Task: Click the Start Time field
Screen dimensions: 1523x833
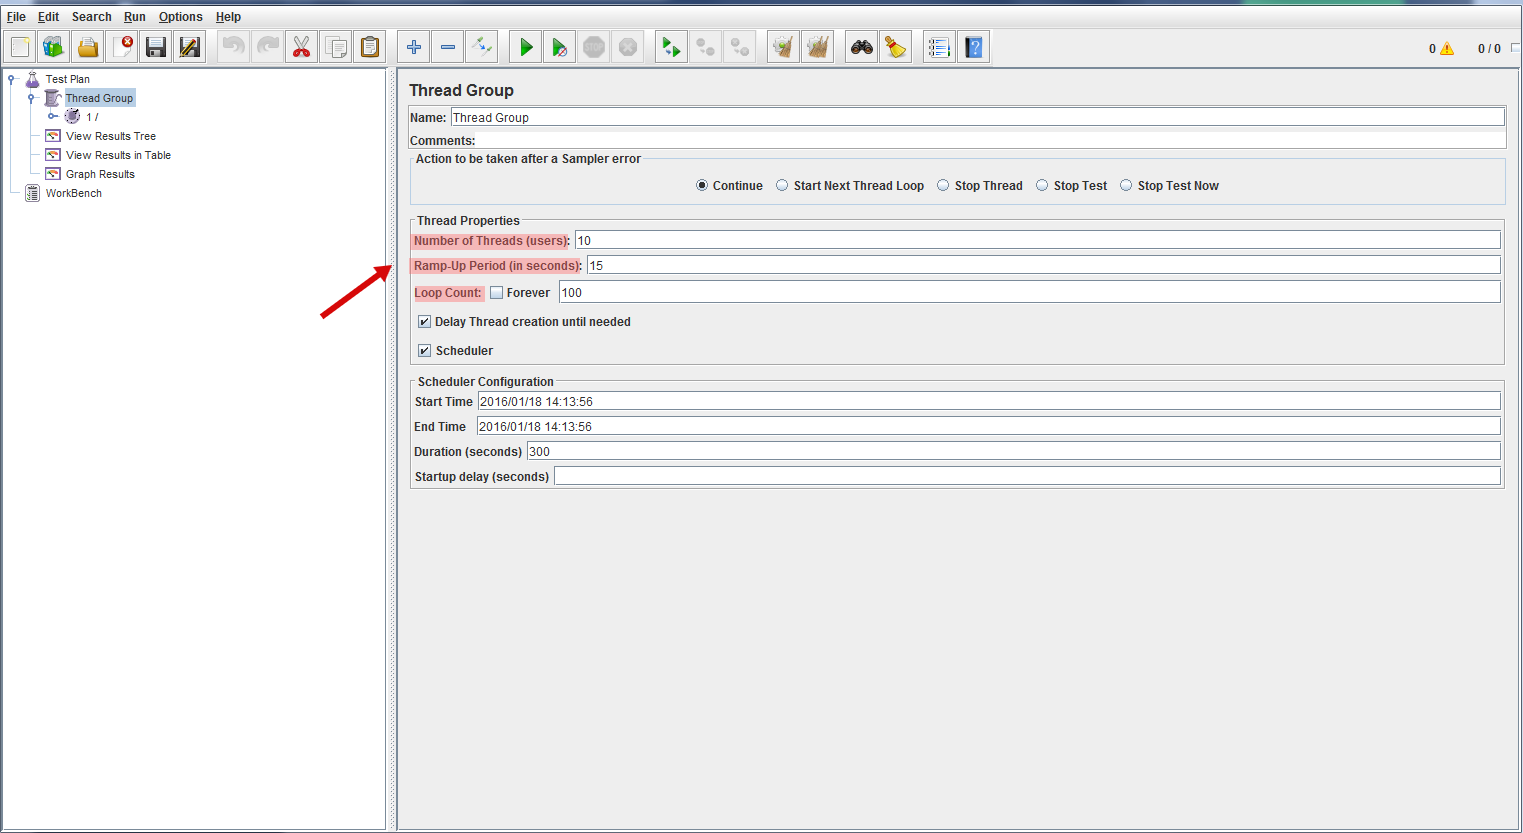Action: [989, 401]
